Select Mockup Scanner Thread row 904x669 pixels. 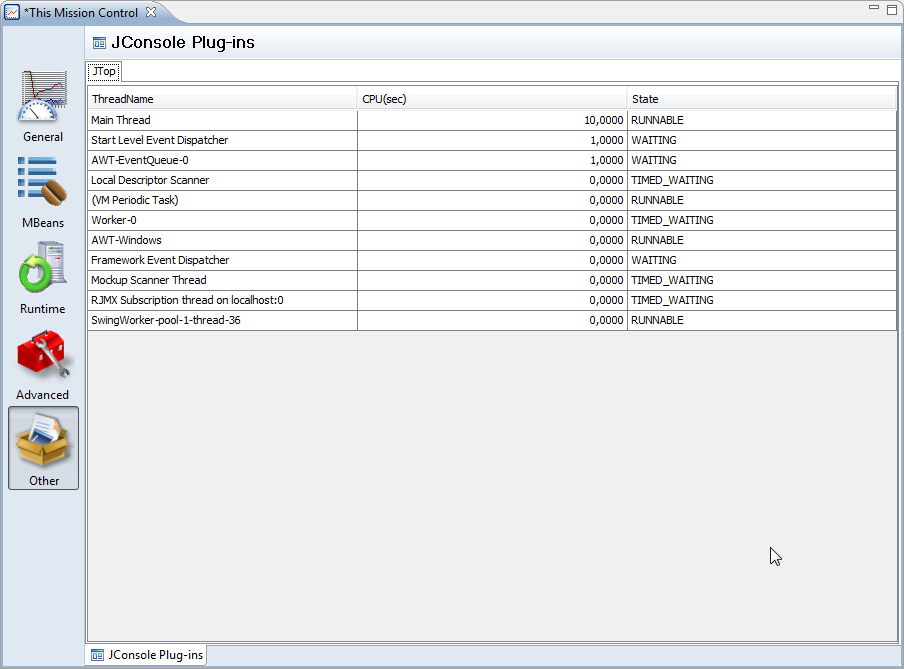click(492, 280)
